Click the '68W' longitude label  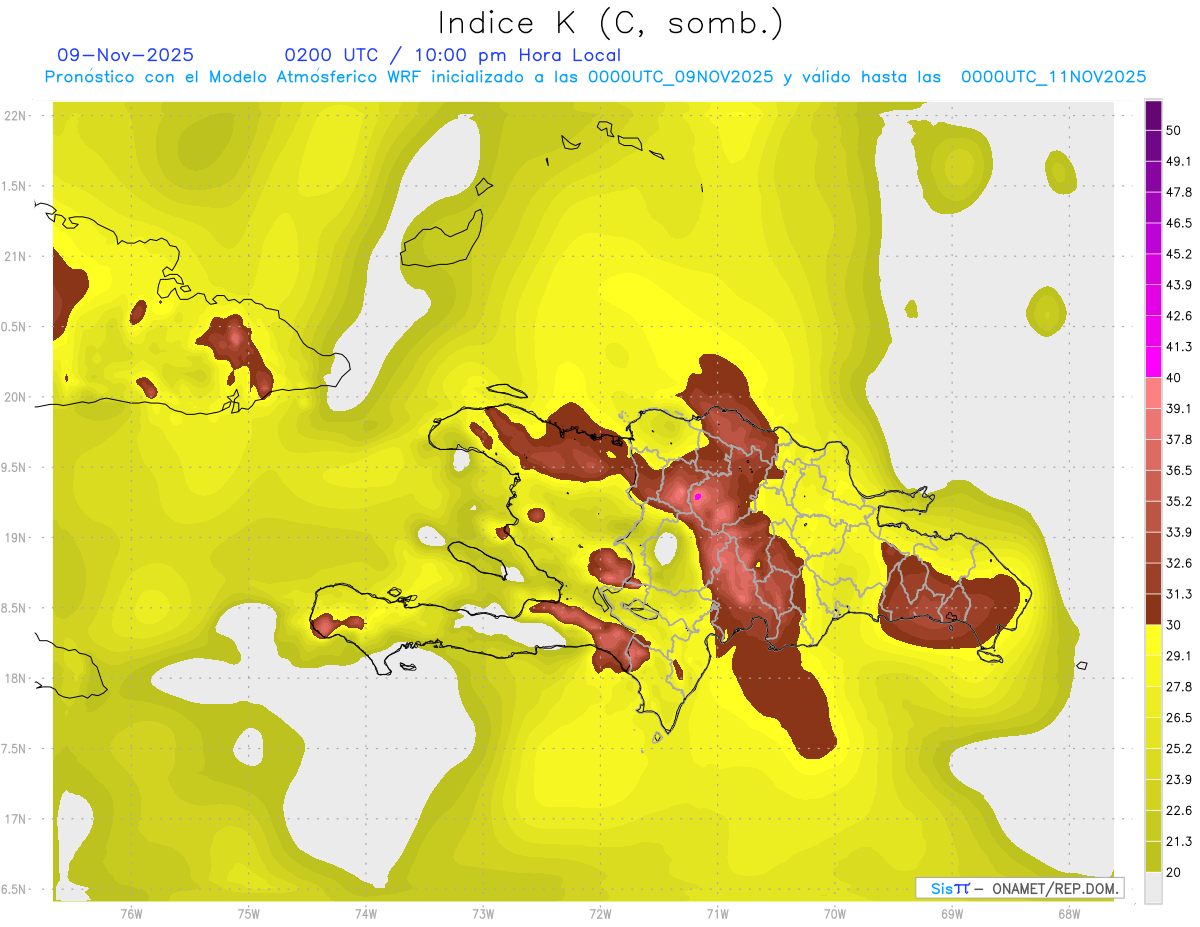[1069, 914]
